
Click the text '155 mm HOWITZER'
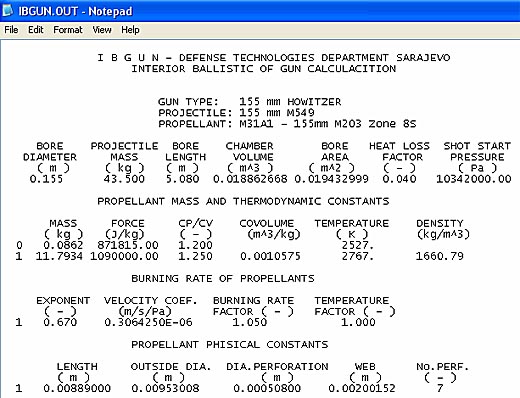pos(290,102)
